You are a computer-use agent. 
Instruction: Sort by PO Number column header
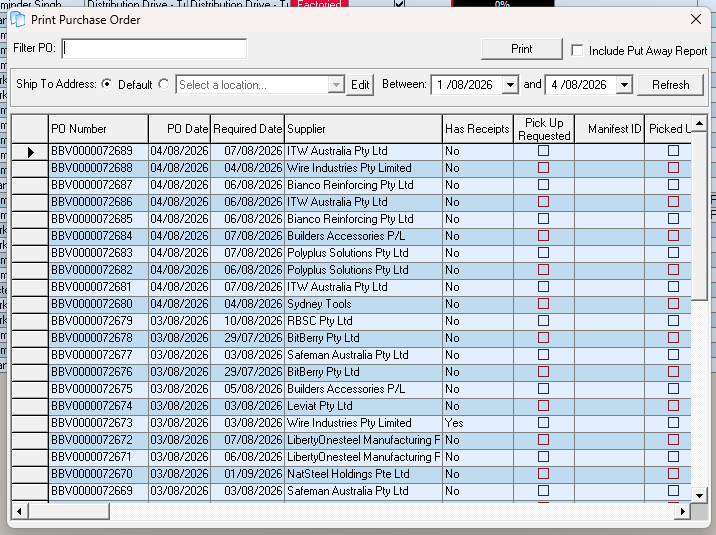[98, 129]
